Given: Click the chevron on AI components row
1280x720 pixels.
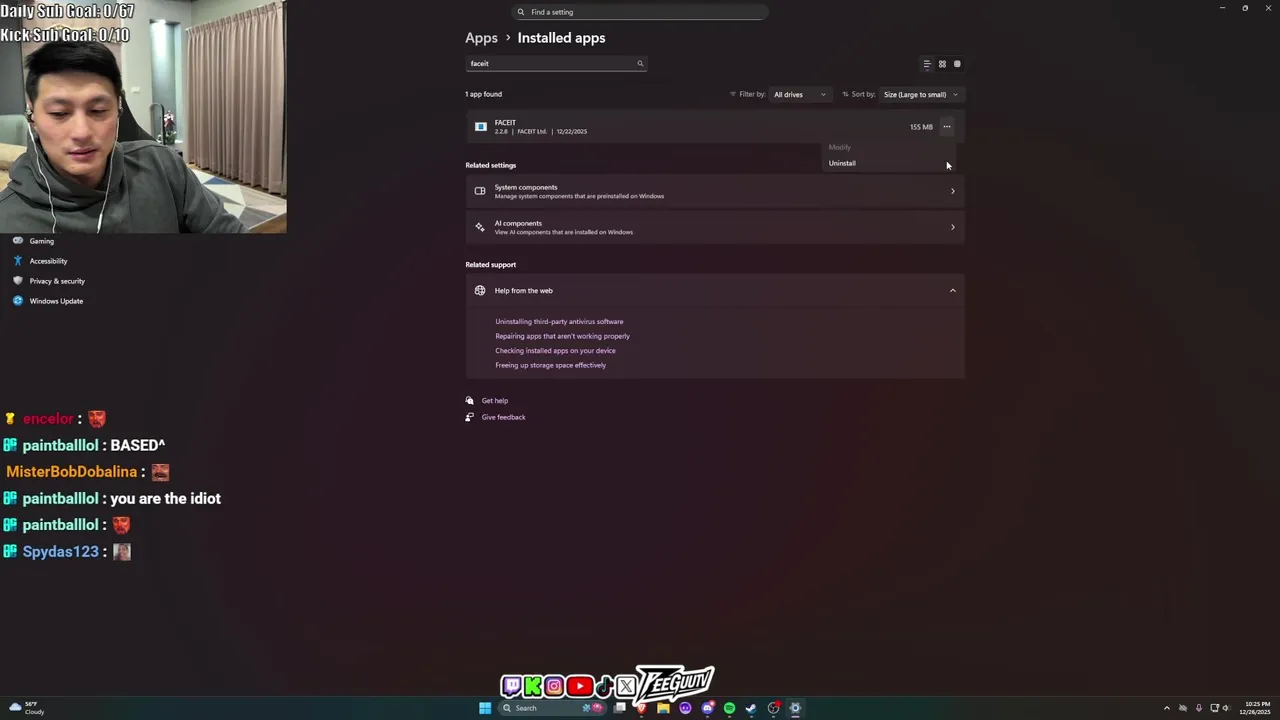Looking at the screenshot, I should click(952, 227).
